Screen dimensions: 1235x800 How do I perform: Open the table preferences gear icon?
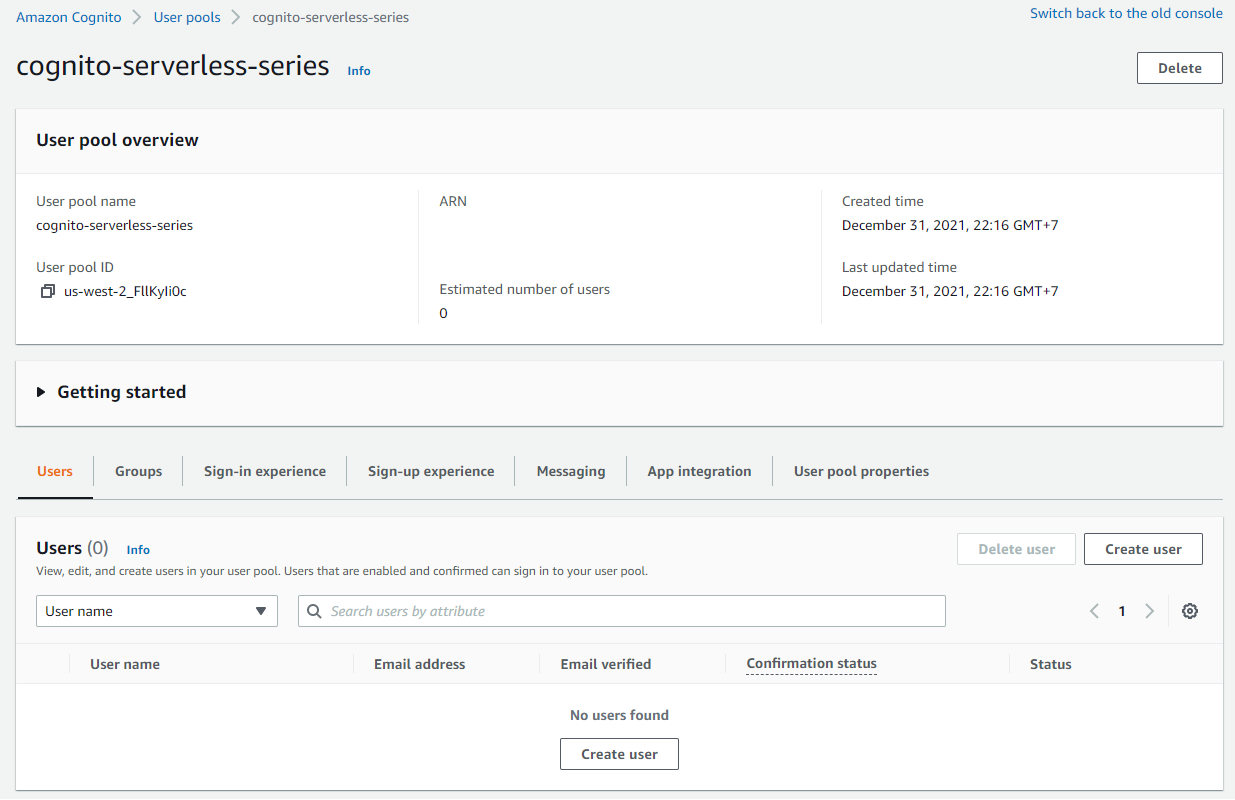(x=1190, y=610)
